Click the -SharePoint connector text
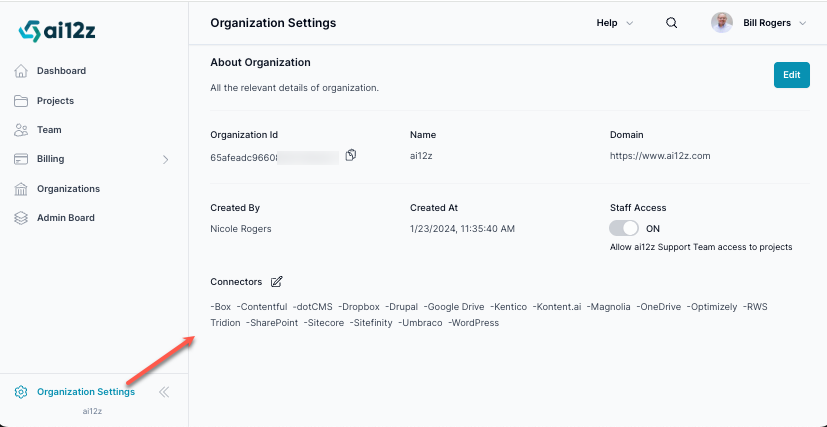Viewport: 827px width, 427px height. click(272, 323)
